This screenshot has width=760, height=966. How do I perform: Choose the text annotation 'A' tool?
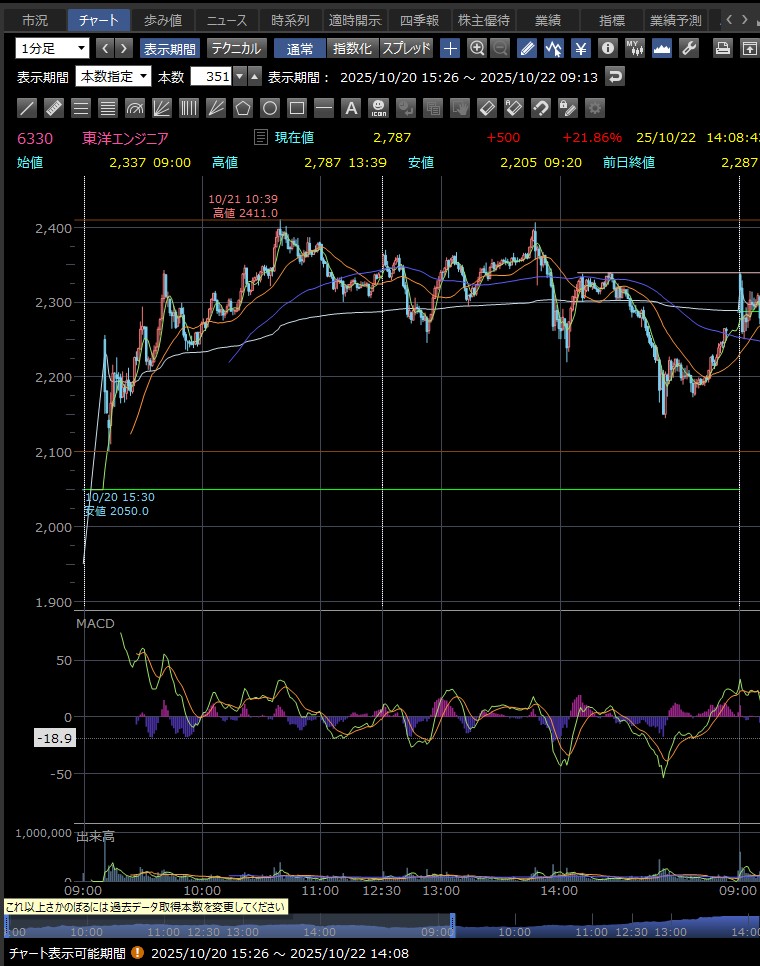coord(350,108)
